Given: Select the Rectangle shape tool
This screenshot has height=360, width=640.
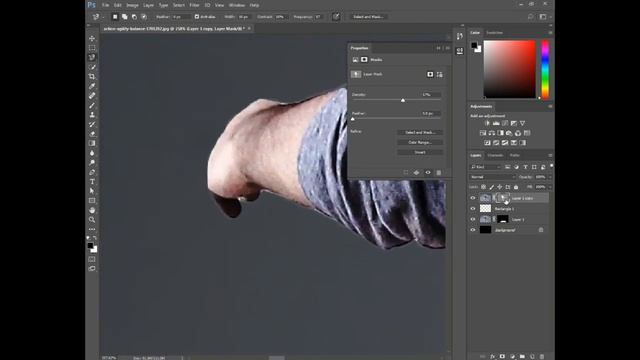Looking at the screenshot, I should [92, 201].
